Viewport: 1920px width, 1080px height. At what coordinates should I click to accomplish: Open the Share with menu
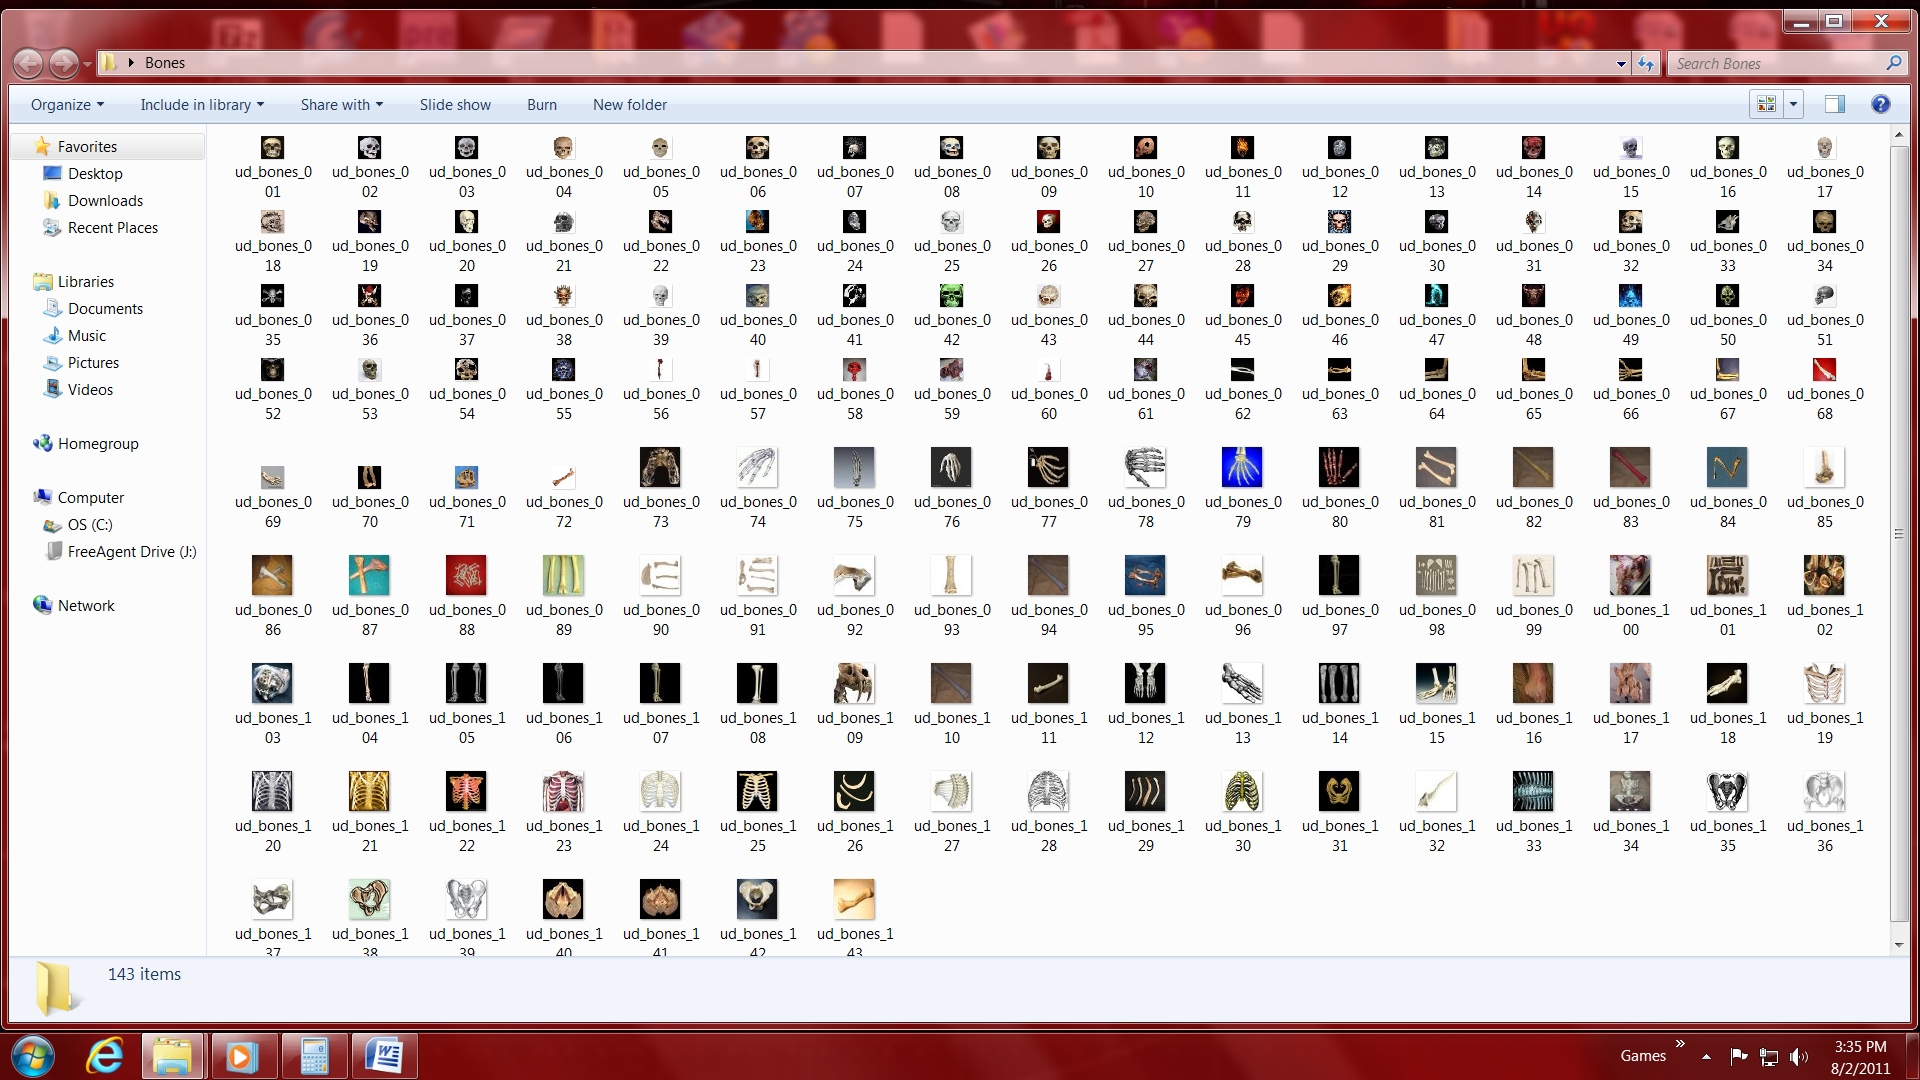point(341,105)
